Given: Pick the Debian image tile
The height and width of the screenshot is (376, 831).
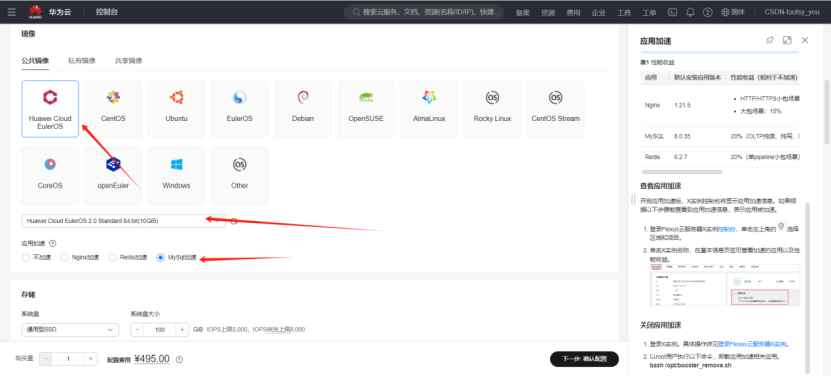Looking at the screenshot, I should [303, 109].
